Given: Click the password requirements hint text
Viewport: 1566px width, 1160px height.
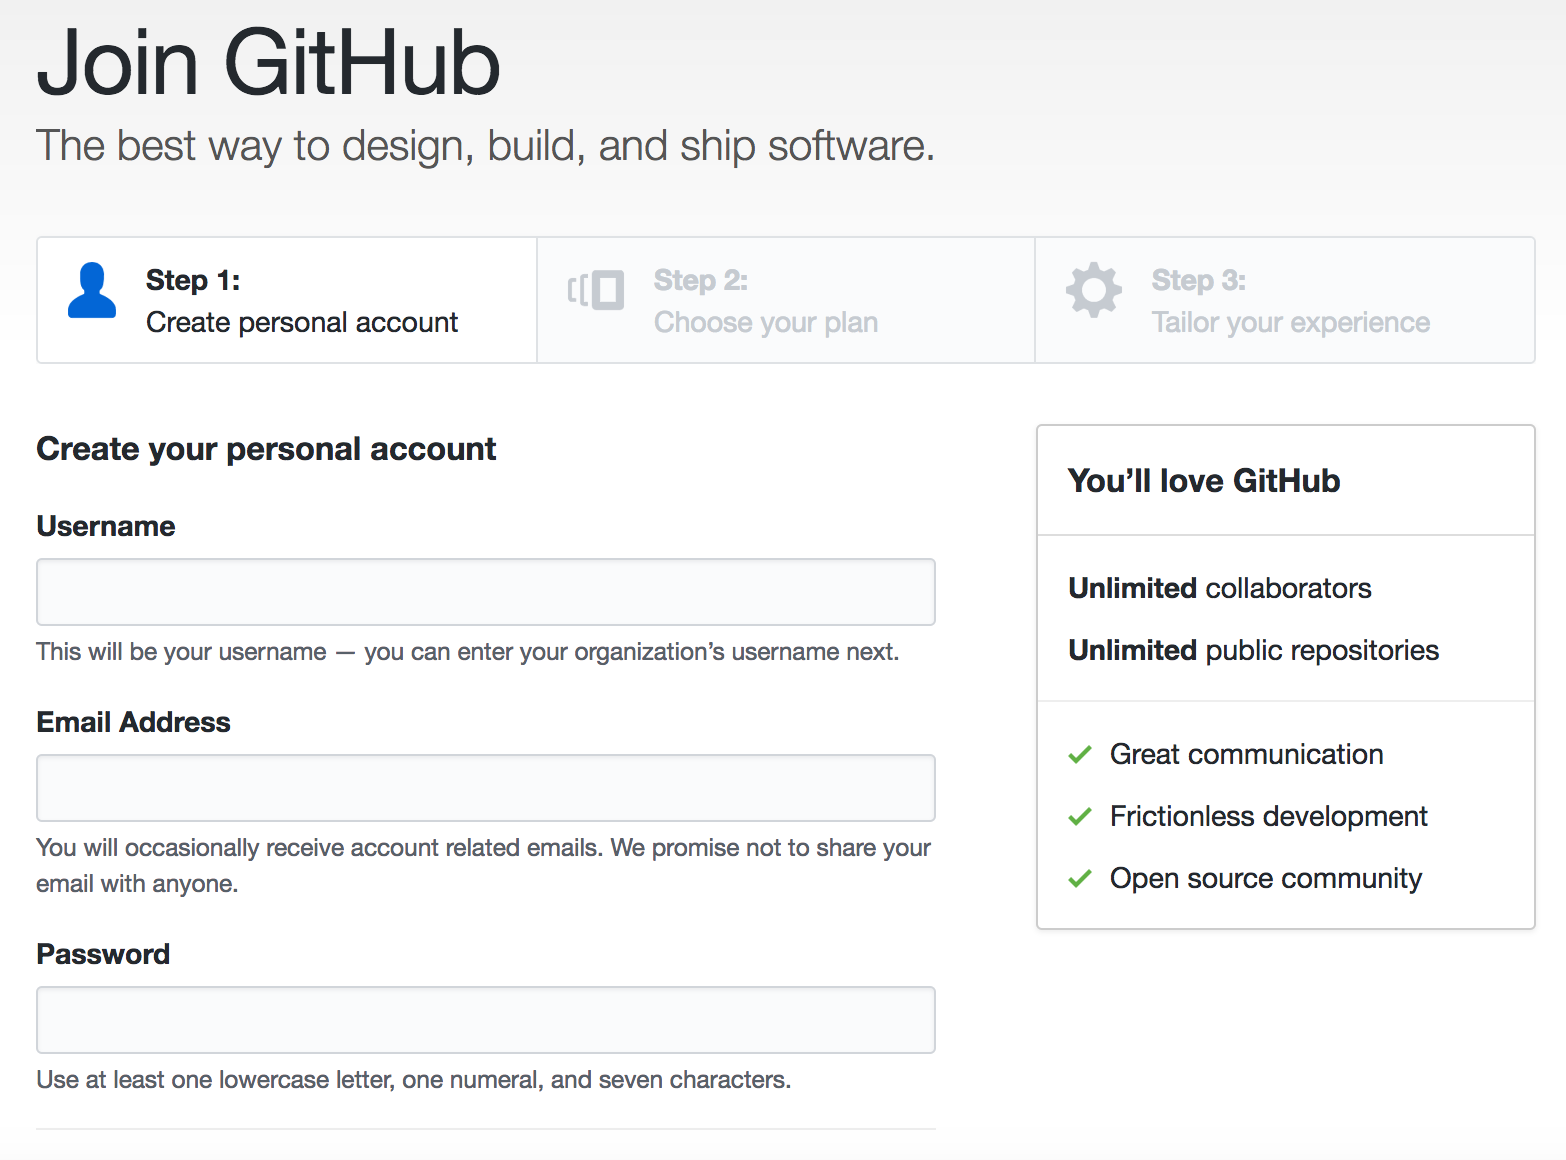Looking at the screenshot, I should point(414,1080).
